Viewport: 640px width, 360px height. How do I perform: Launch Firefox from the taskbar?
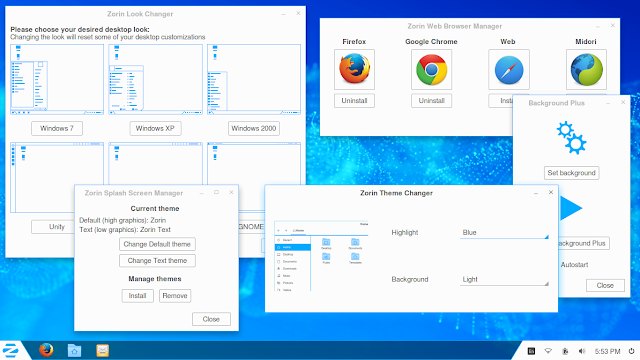[x=46, y=350]
